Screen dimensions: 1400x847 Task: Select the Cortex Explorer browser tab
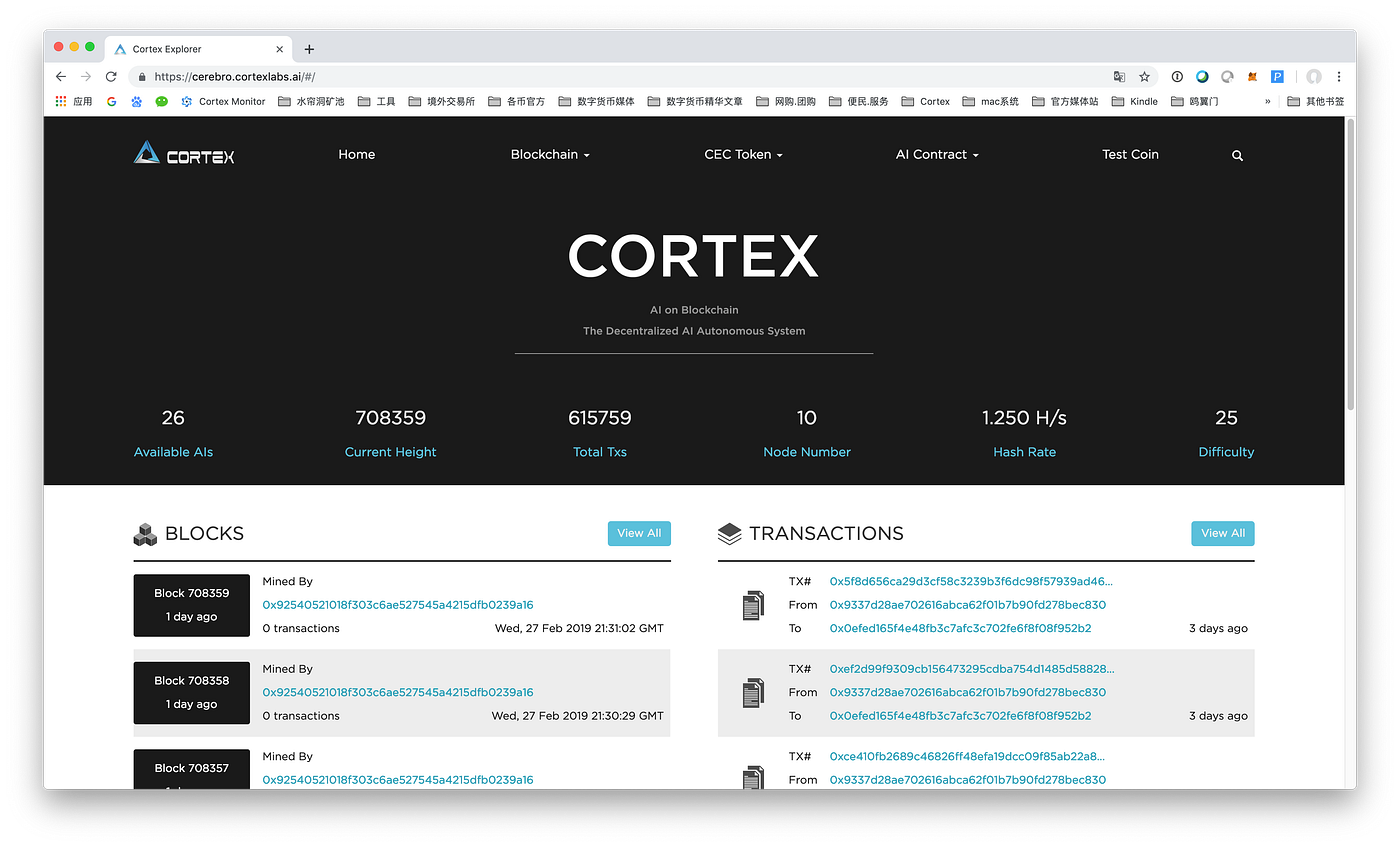click(196, 49)
